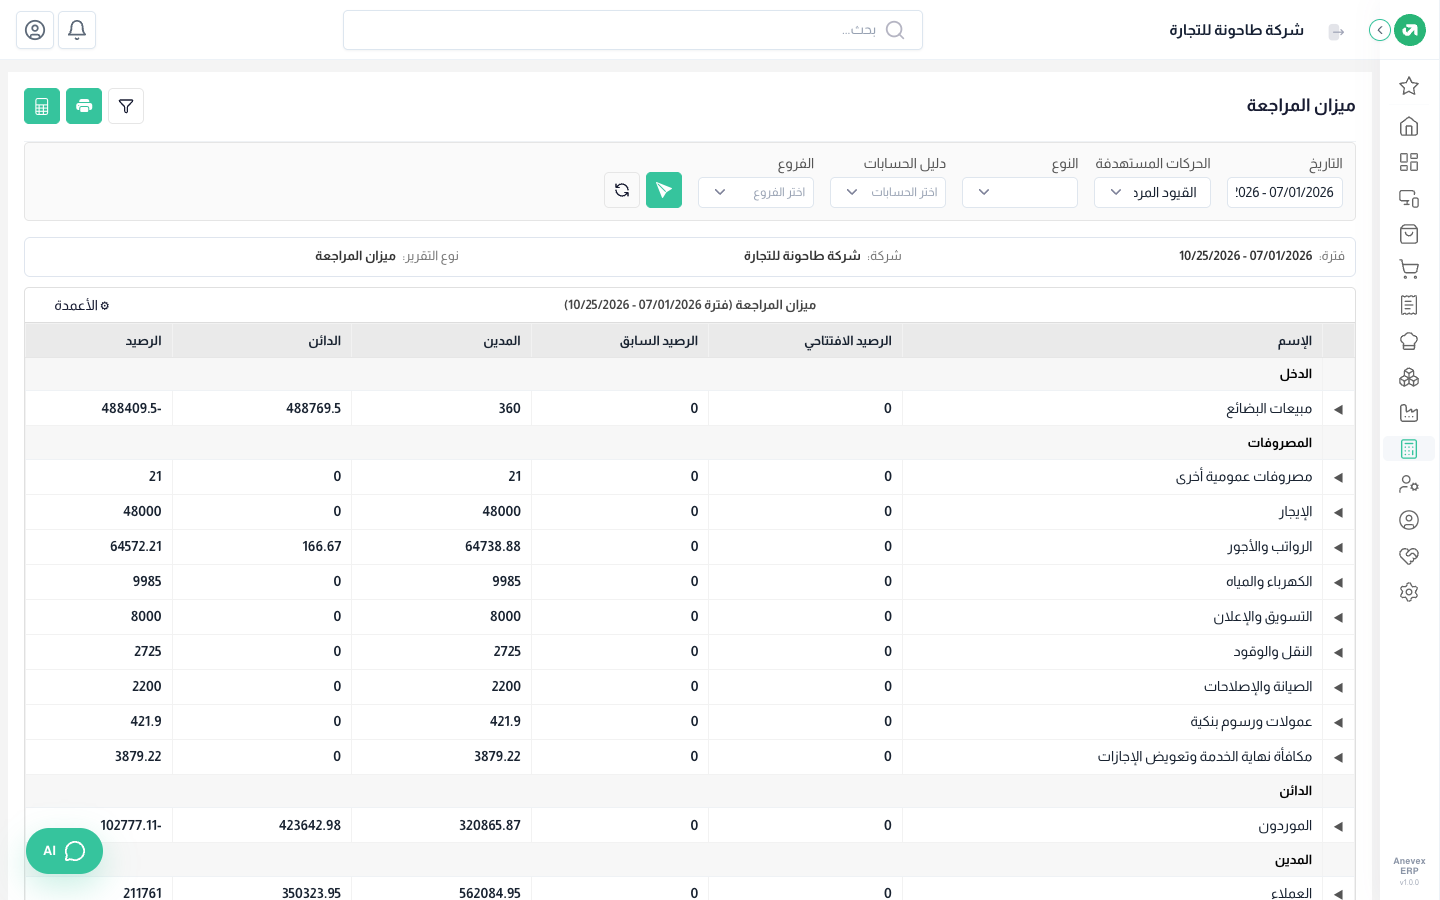
Task: Click the عمولات ورسوم بنكية account name
Action: click(x=1251, y=721)
